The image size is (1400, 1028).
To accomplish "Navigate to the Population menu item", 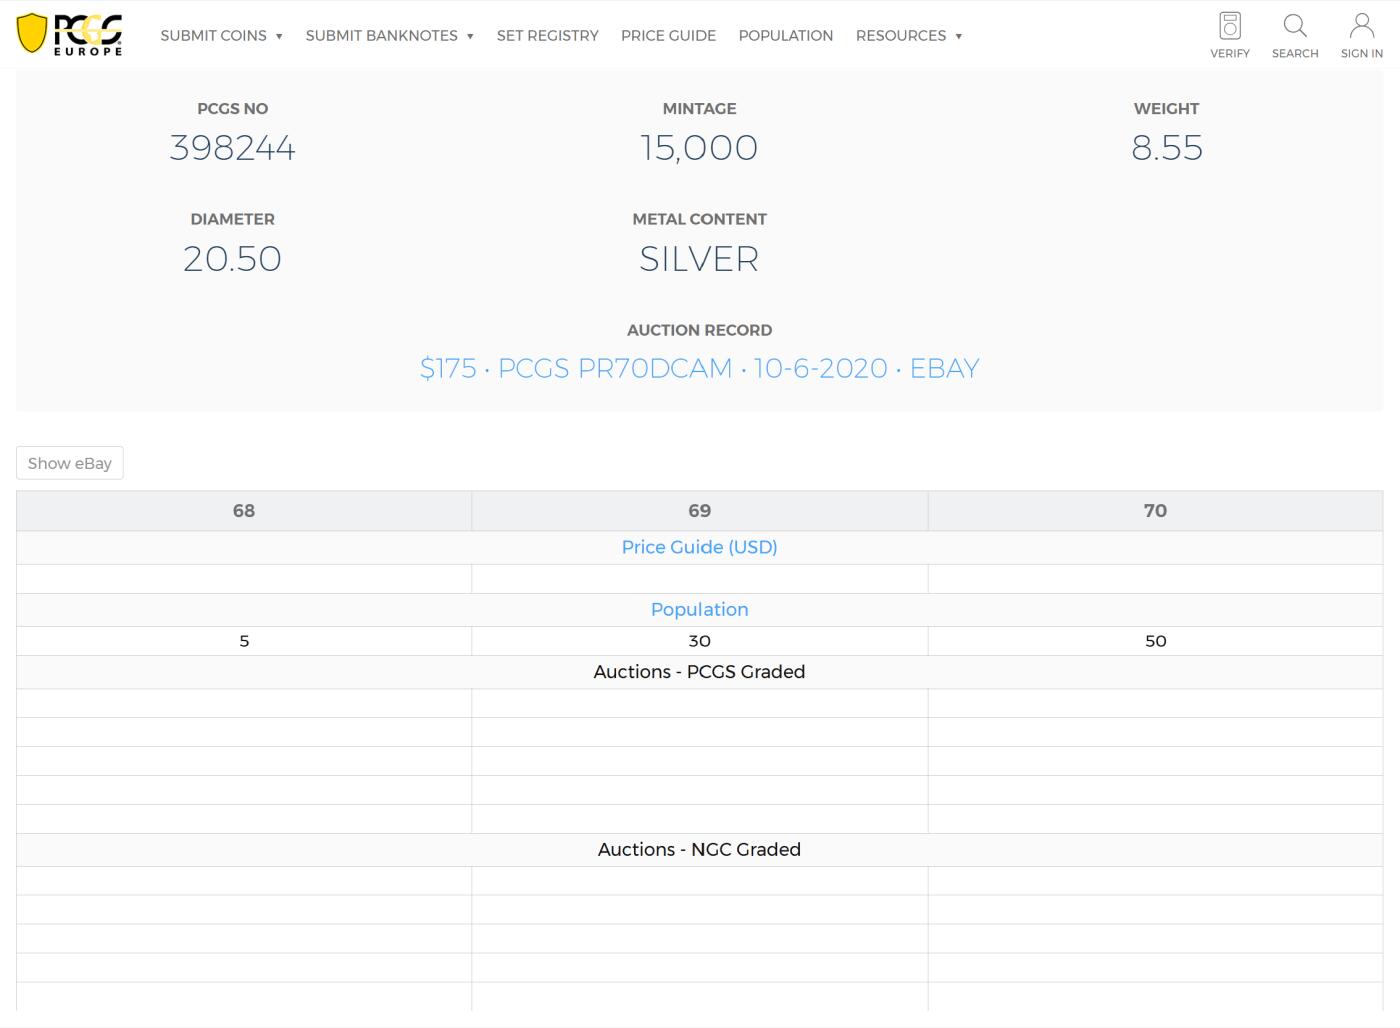I will [785, 36].
